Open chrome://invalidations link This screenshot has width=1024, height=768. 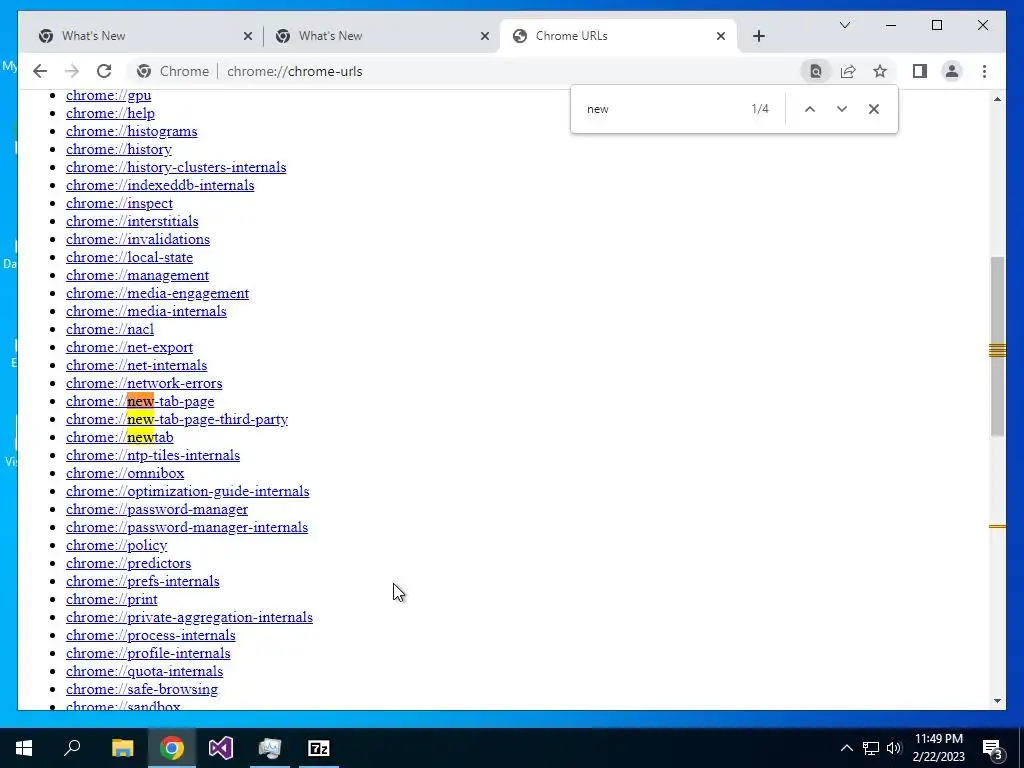(x=138, y=239)
